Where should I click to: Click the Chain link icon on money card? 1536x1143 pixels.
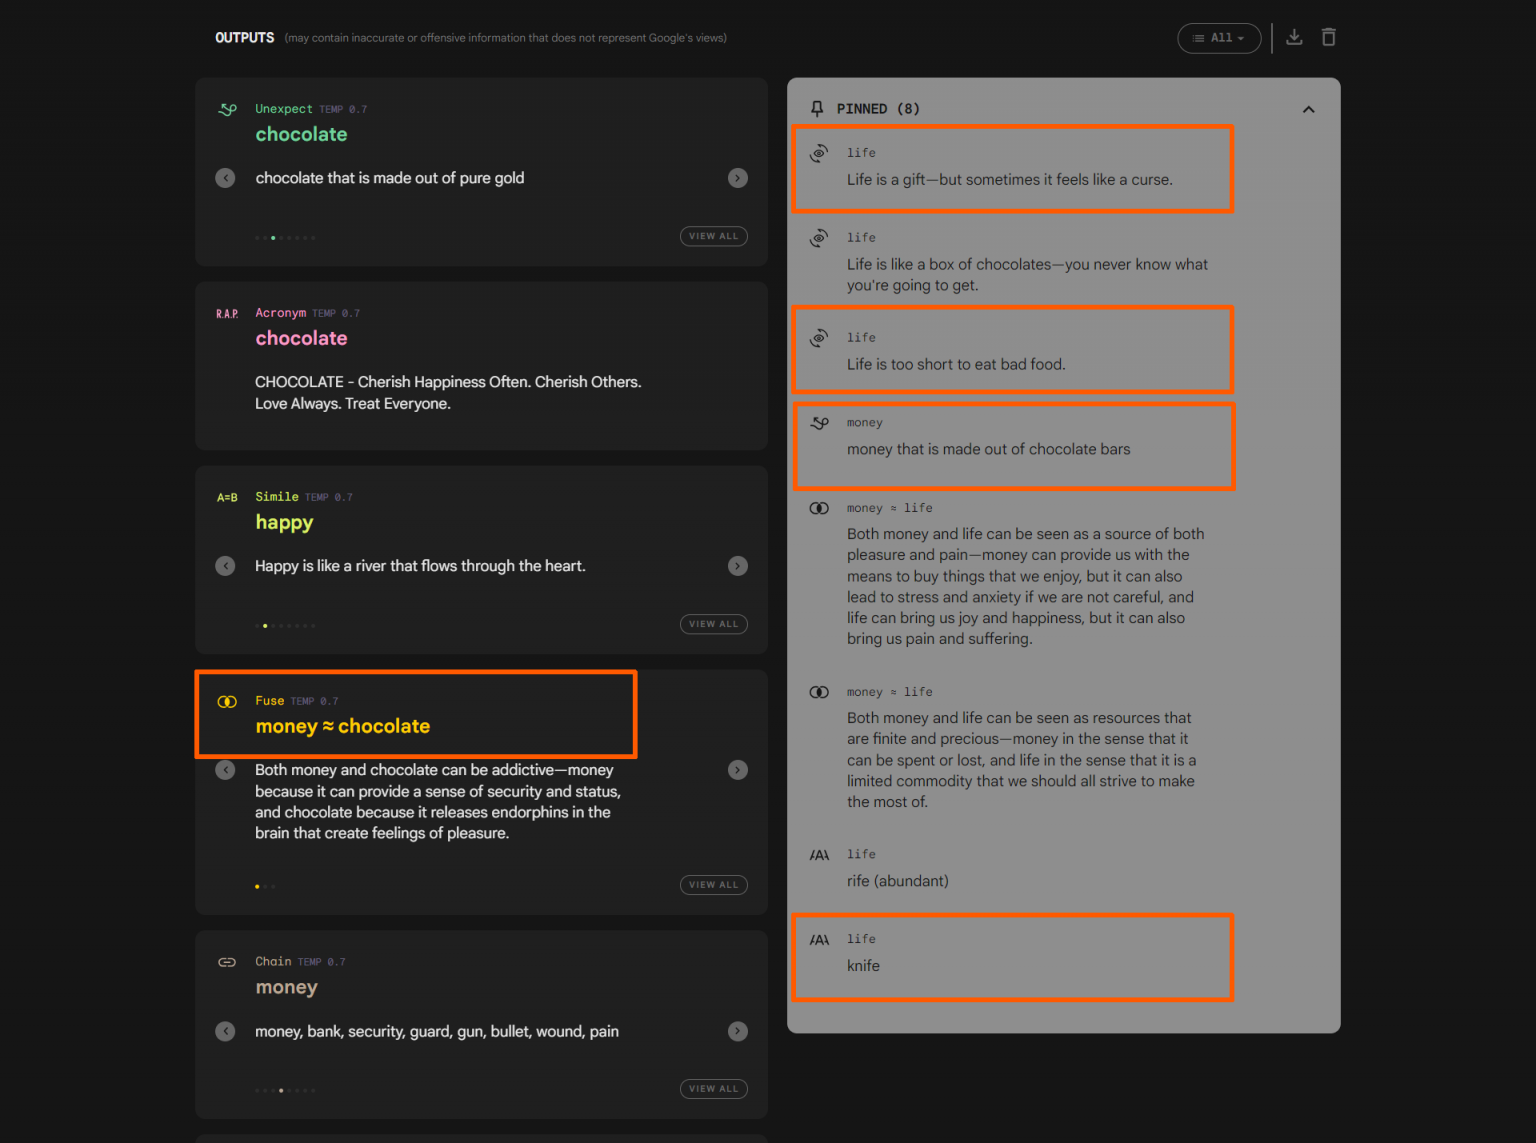click(x=227, y=962)
